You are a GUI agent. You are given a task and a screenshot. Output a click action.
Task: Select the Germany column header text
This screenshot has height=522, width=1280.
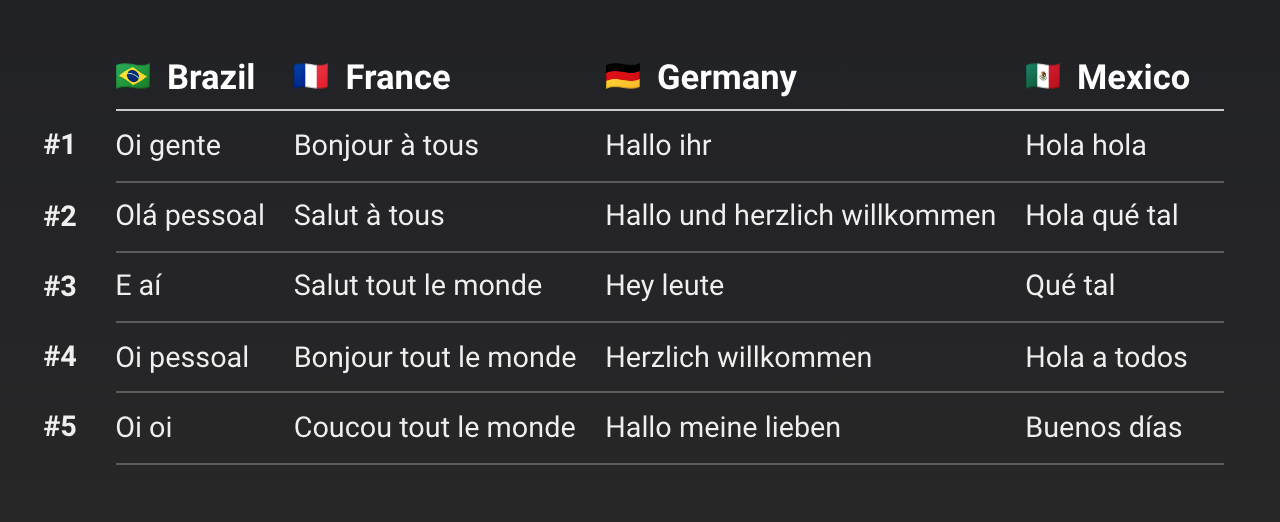(x=726, y=77)
